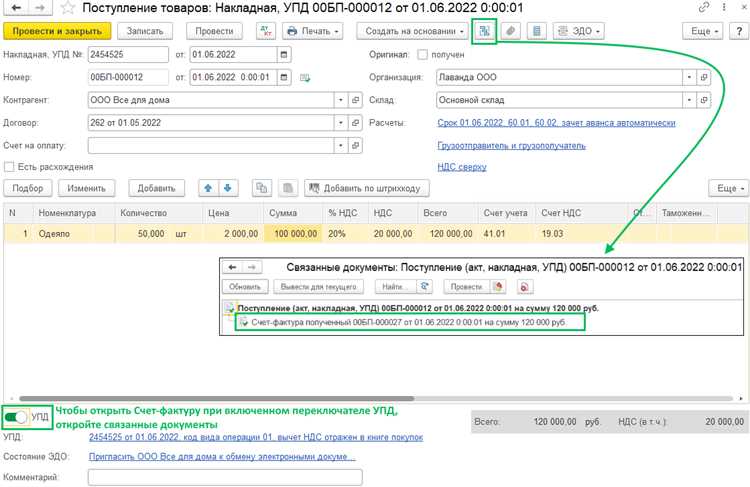The width and height of the screenshot is (750, 487).
Task: Open the Организация dropdown arrow
Action: pos(689,77)
